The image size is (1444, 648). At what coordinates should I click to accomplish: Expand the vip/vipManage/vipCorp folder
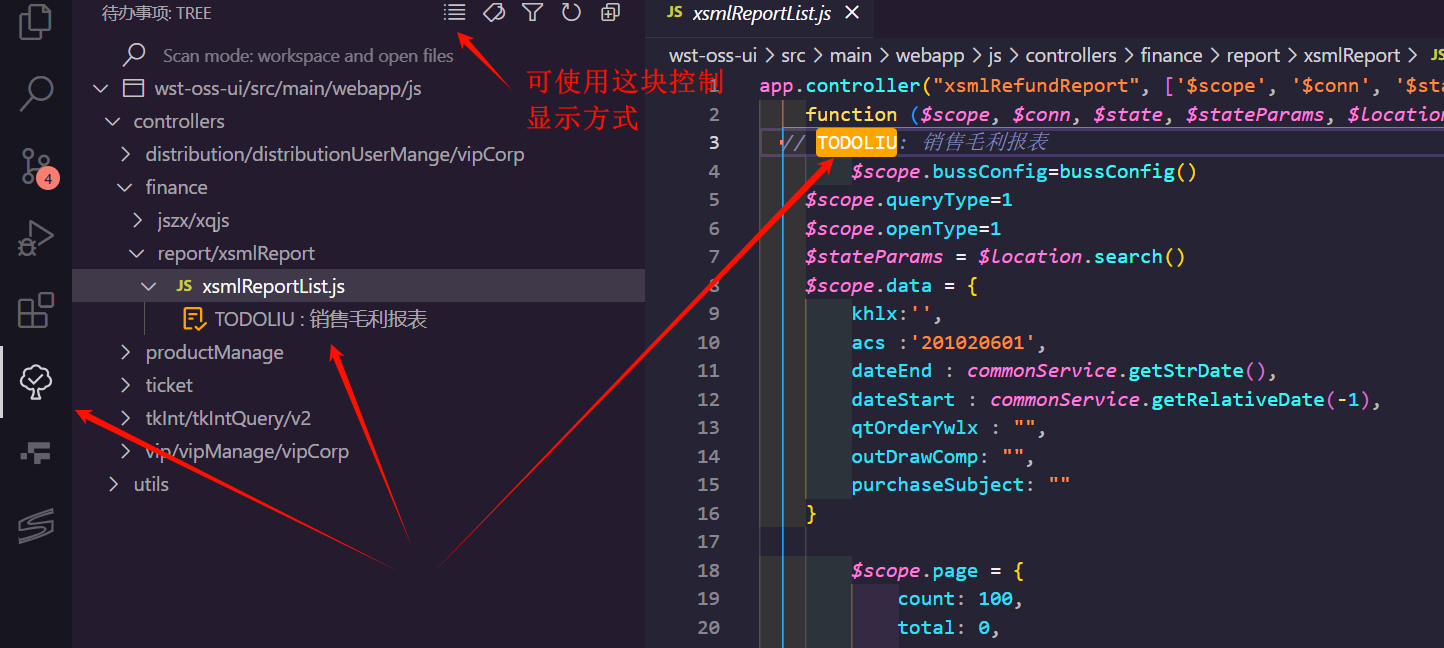125,451
